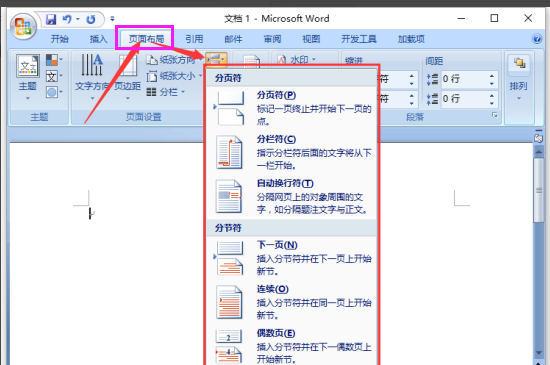550x365 pixels.
Task: Choose theme fonts
Action: click(x=54, y=76)
